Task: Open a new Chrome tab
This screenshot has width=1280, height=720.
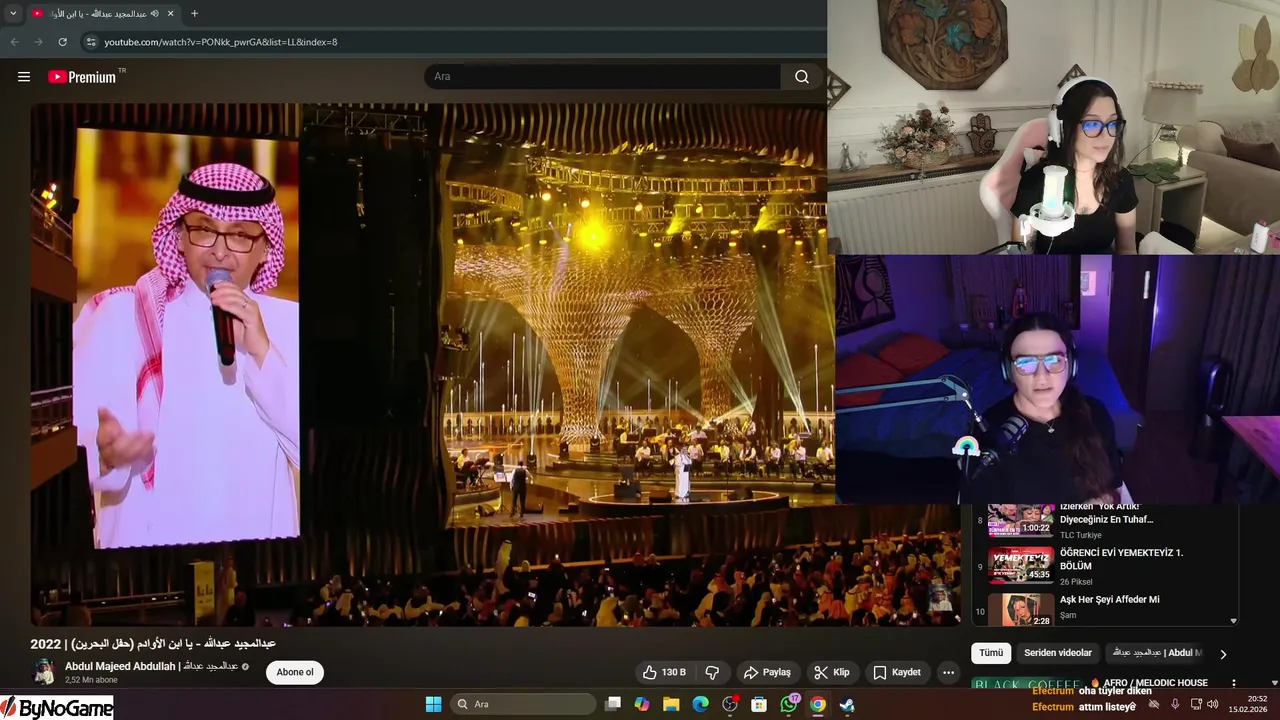Action: tap(194, 13)
